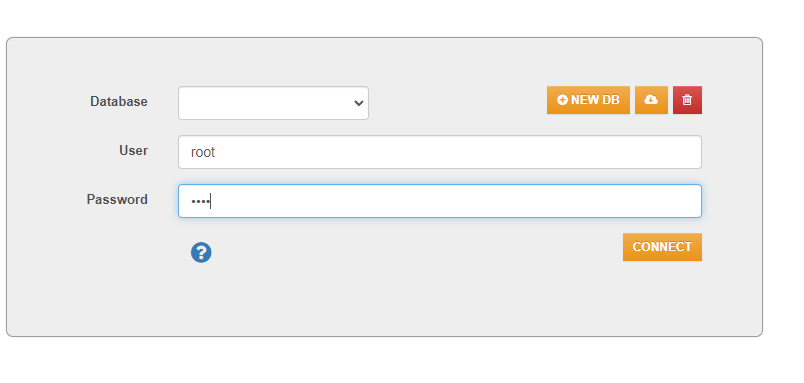
Task: Click the User field label
Action: click(x=133, y=150)
